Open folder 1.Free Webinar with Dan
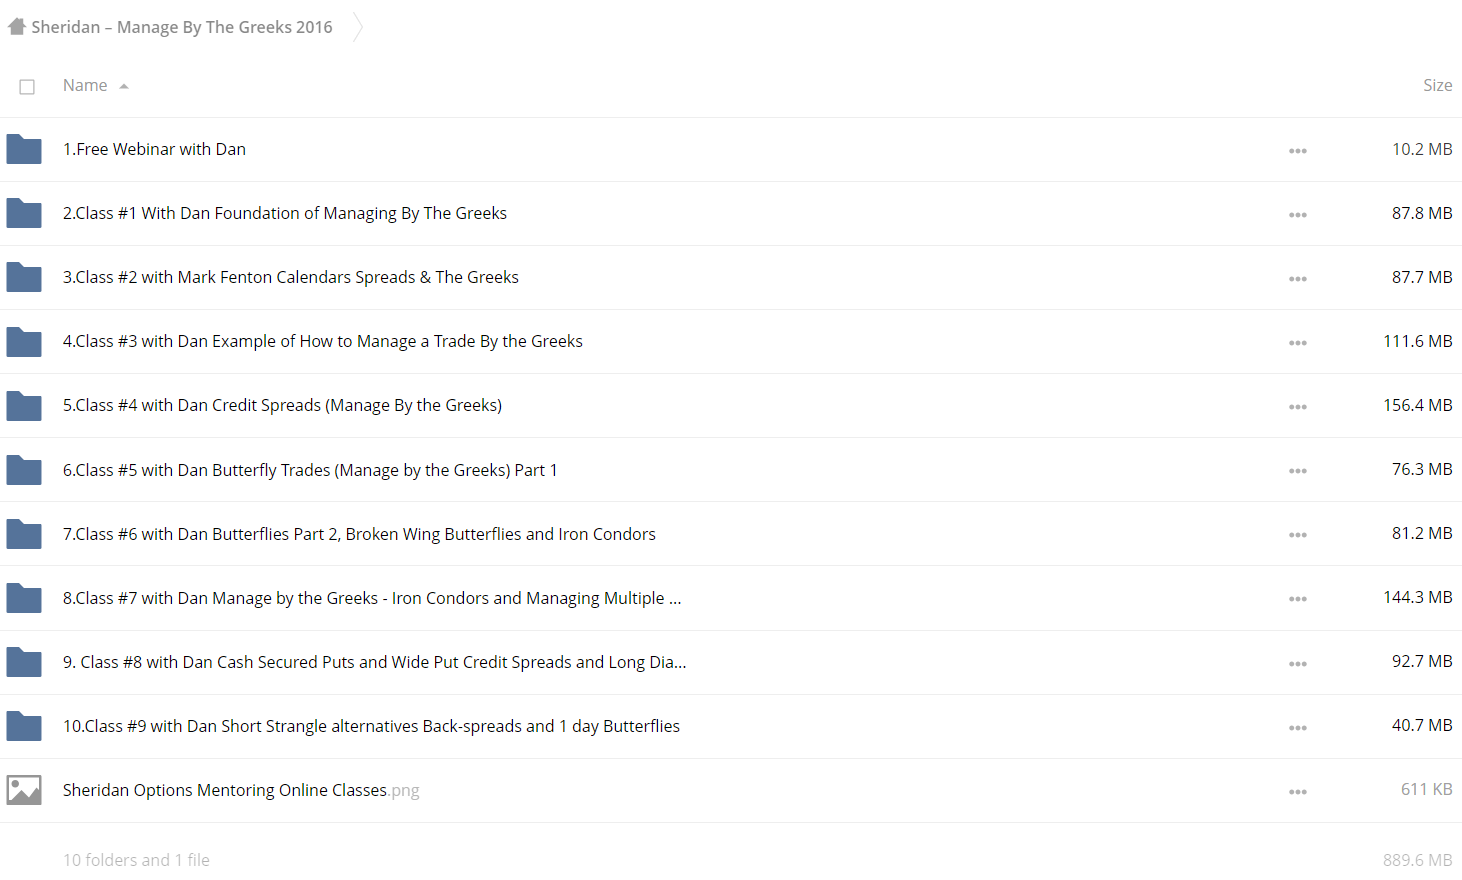The height and width of the screenshot is (880, 1462). [x=154, y=149]
